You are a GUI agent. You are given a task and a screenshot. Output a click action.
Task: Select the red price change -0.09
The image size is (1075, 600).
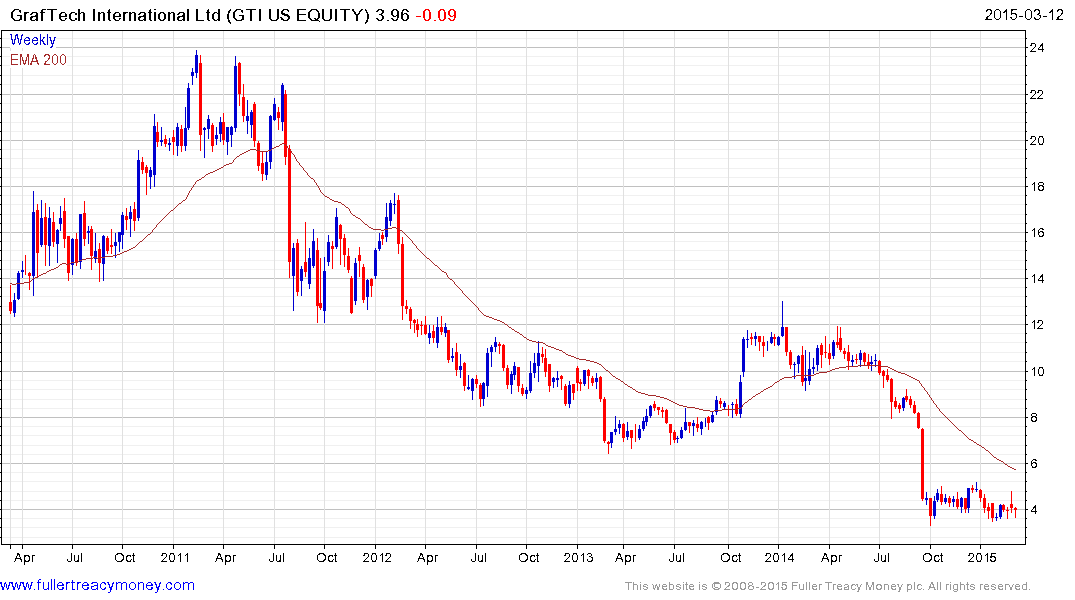[x=436, y=15]
